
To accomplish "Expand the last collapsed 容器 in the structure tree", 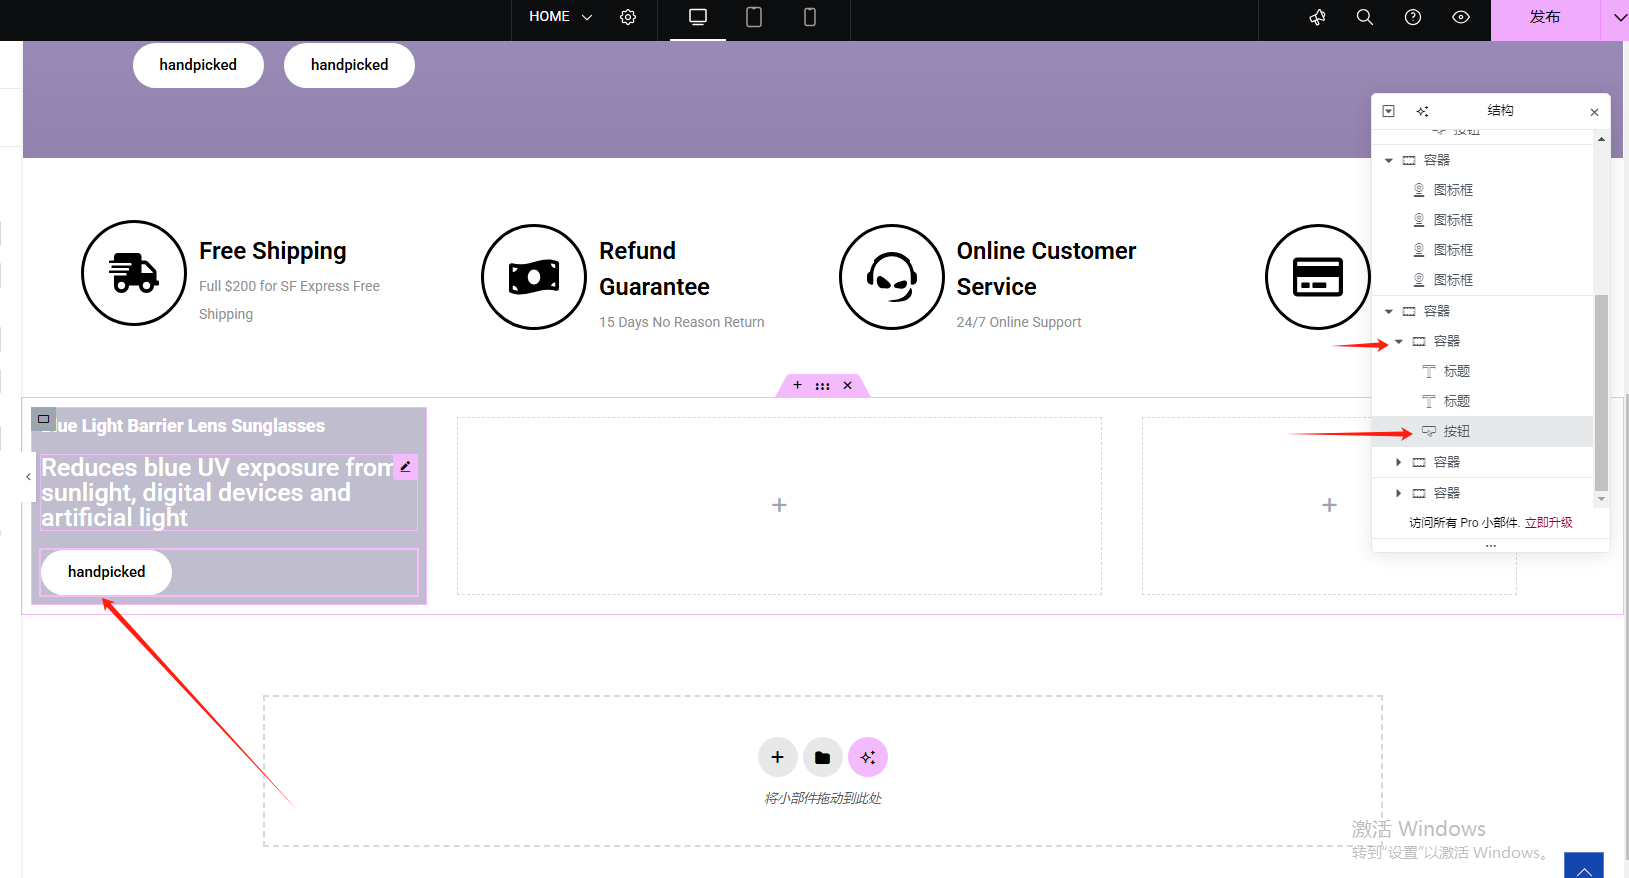I will (x=1398, y=493).
